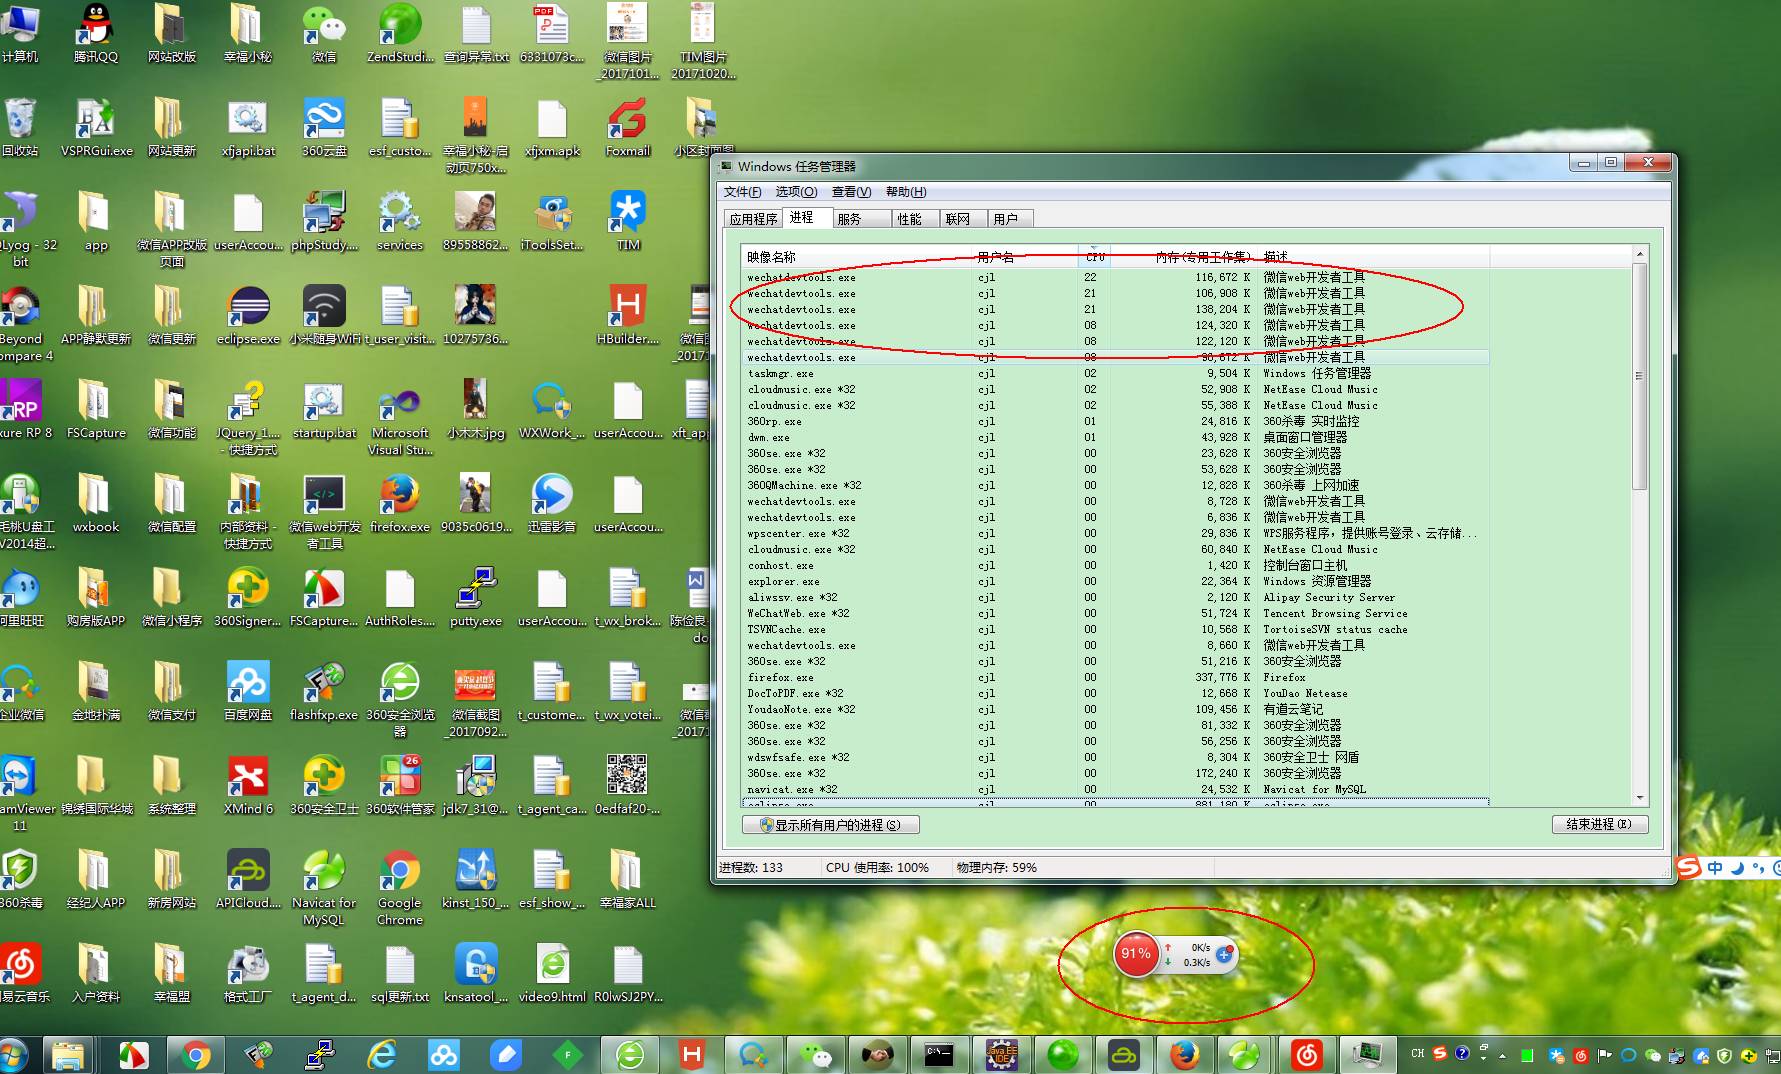Launch Google Chrome desktop shortcut
1781x1074 pixels.
click(x=400, y=888)
